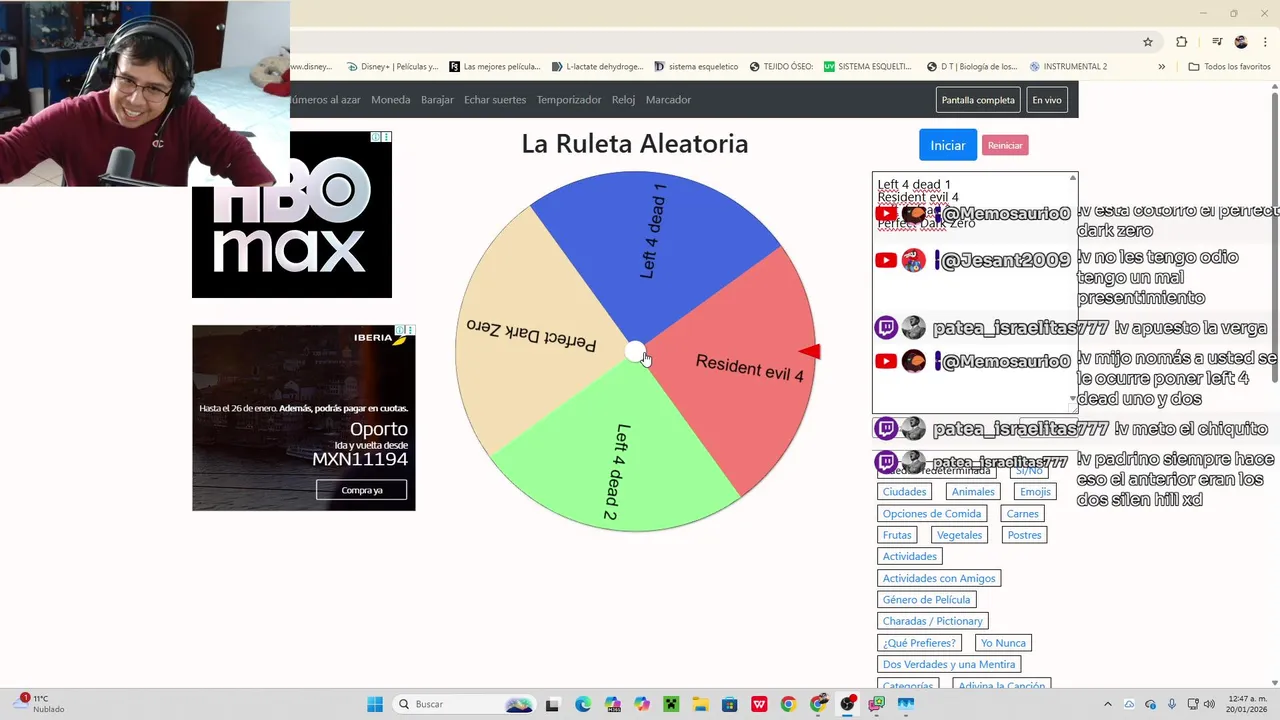The width and height of the screenshot is (1280, 720).
Task: Open OBS Studio from the taskbar
Action: 848,704
